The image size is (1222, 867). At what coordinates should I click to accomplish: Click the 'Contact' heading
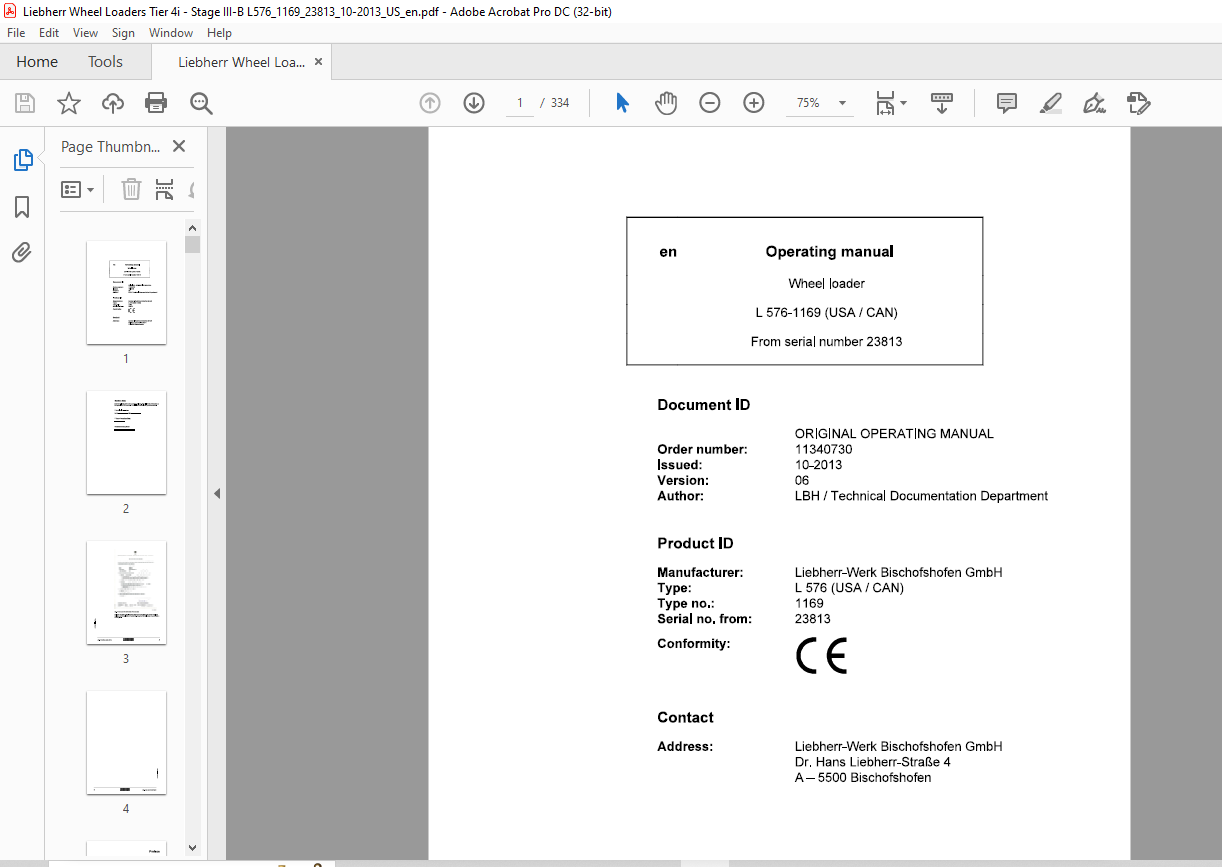[x=685, y=717]
